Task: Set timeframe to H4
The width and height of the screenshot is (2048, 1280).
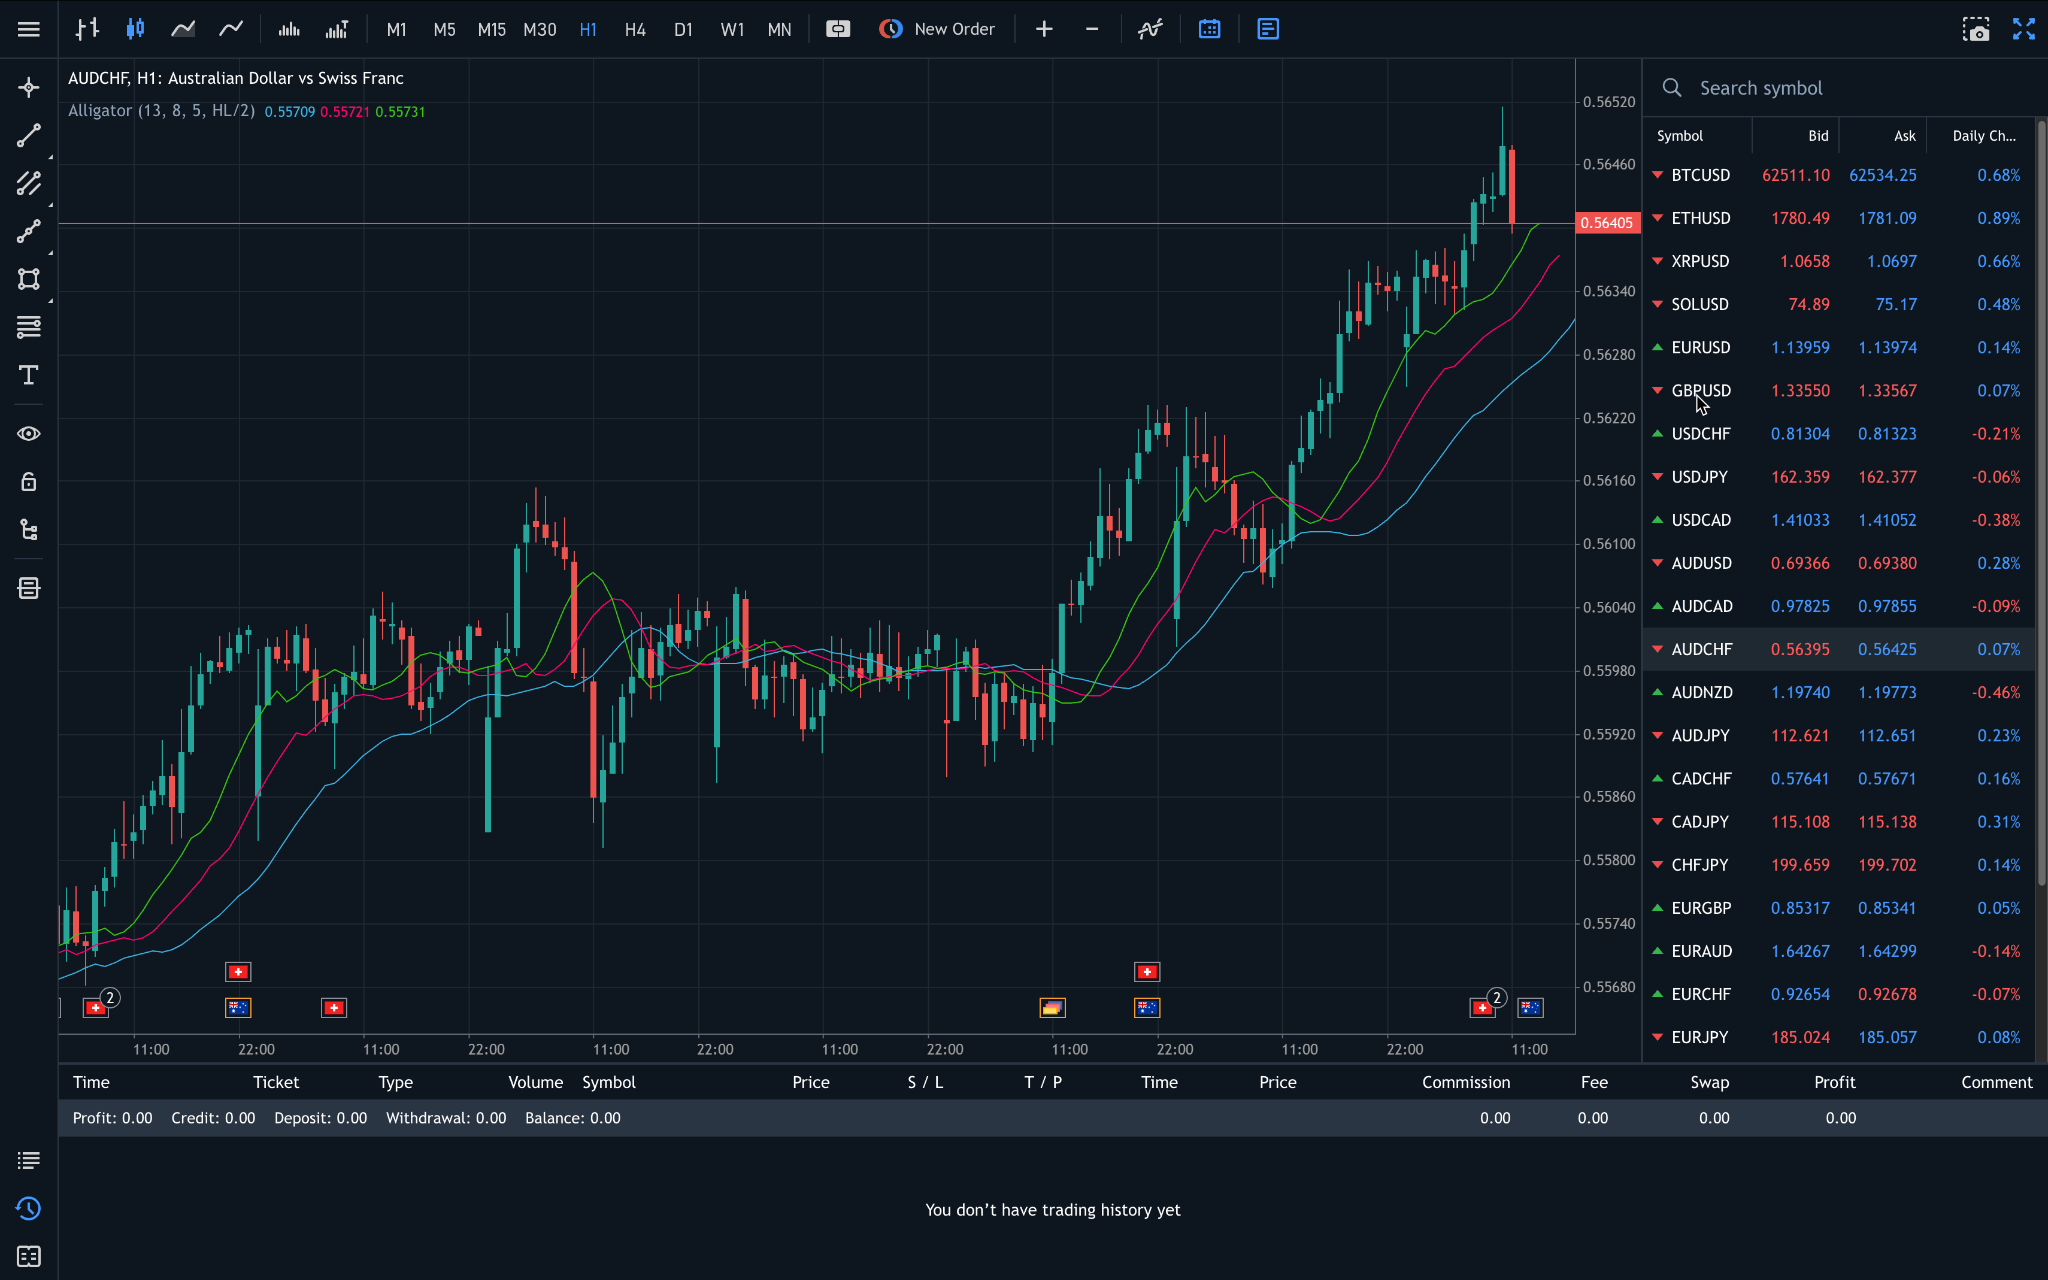Action: 635,29
